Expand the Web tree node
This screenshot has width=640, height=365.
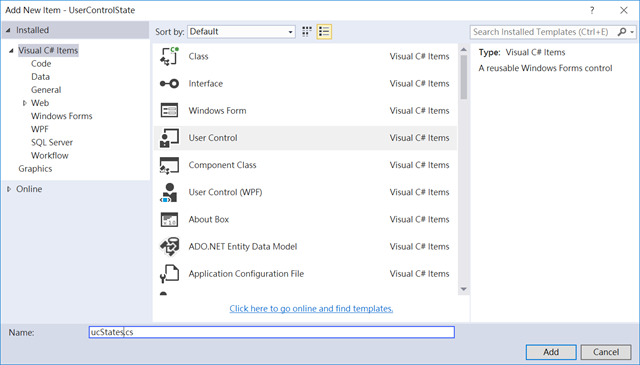pyautogui.click(x=24, y=103)
